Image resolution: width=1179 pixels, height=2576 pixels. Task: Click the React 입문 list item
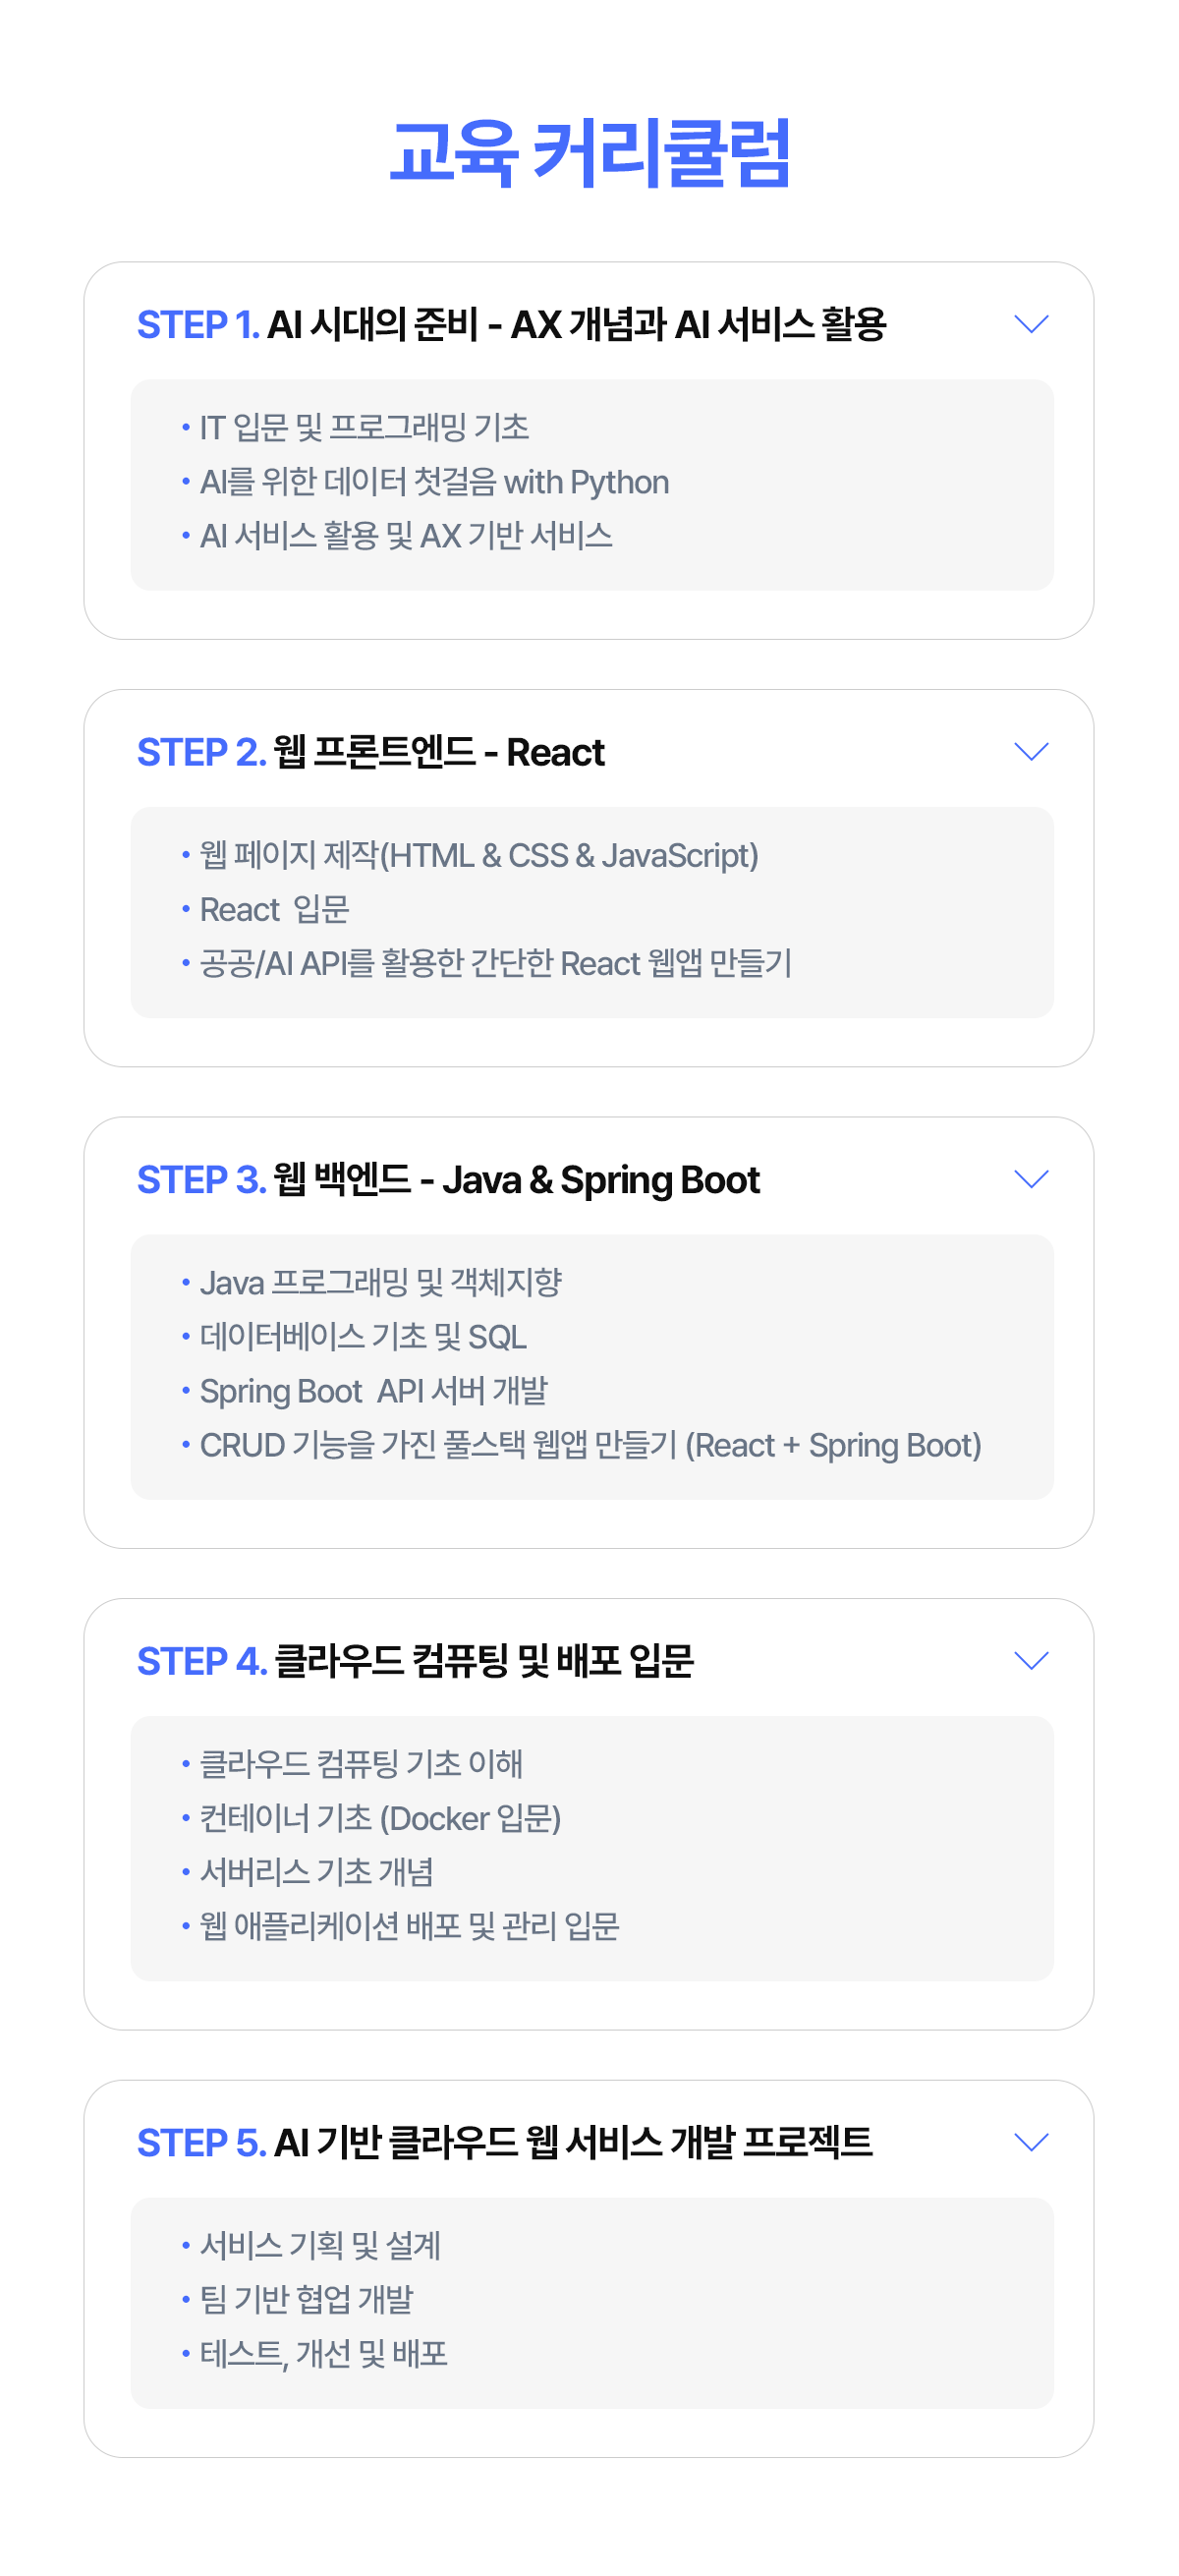274,910
